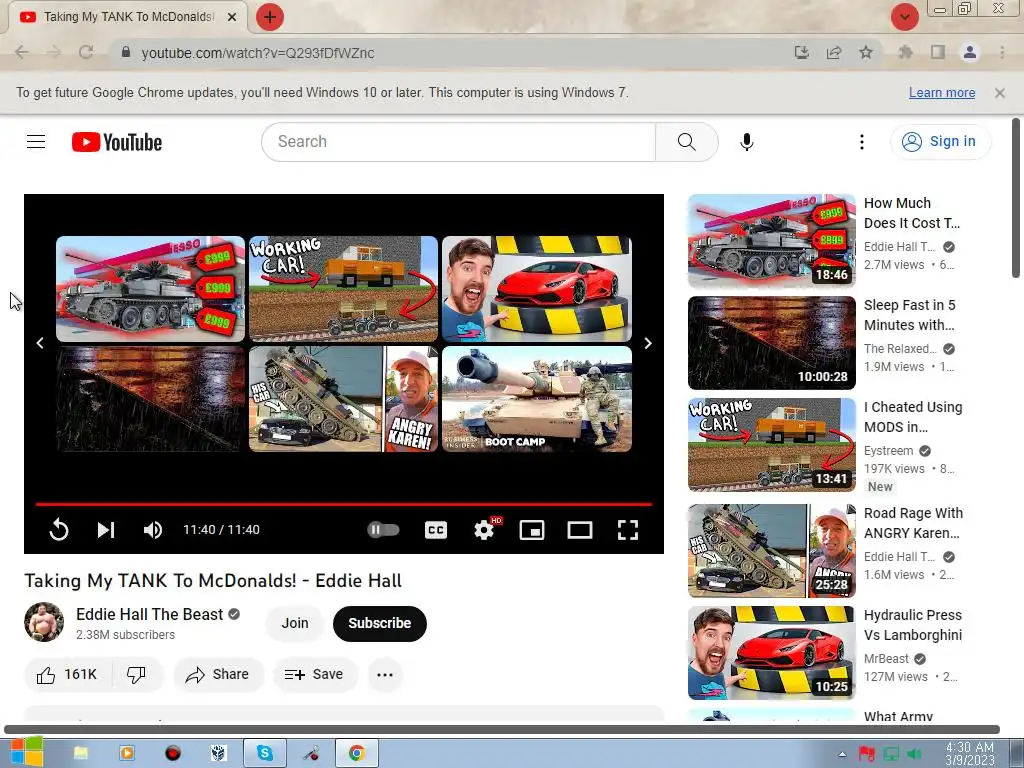Play end-screen Hydraulic Press Lamborghini thumbnail
The image size is (1024, 768).
[x=537, y=289]
